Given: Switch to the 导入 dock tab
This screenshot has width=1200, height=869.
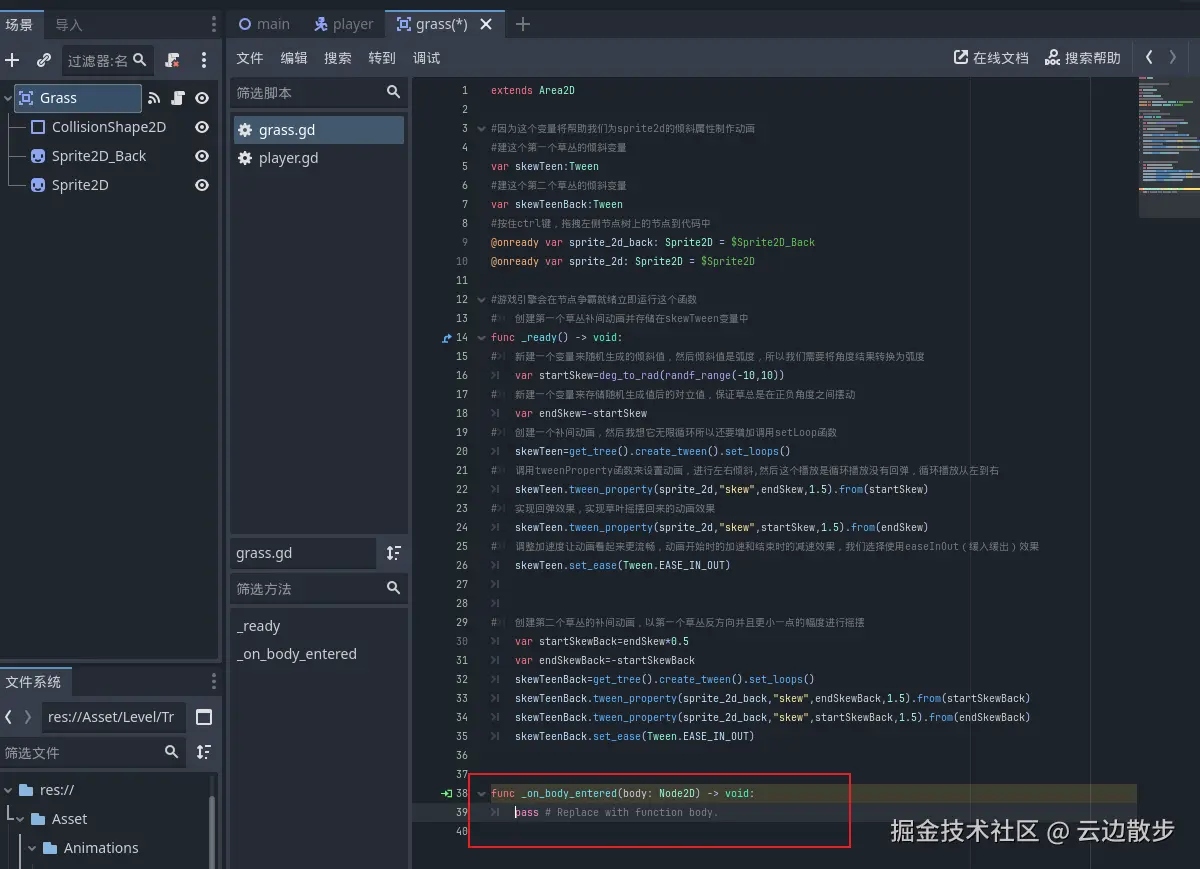Looking at the screenshot, I should [x=69, y=24].
